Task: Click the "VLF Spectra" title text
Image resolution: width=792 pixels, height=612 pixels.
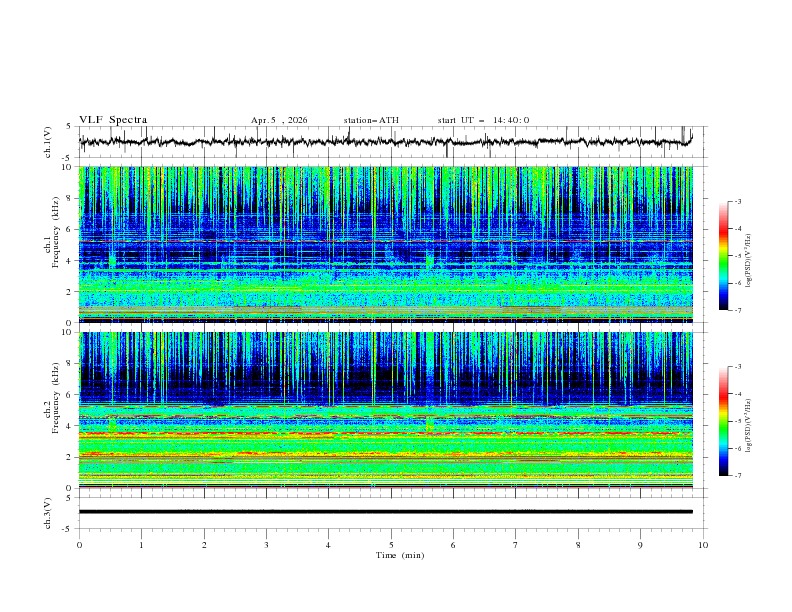Action: pos(113,120)
